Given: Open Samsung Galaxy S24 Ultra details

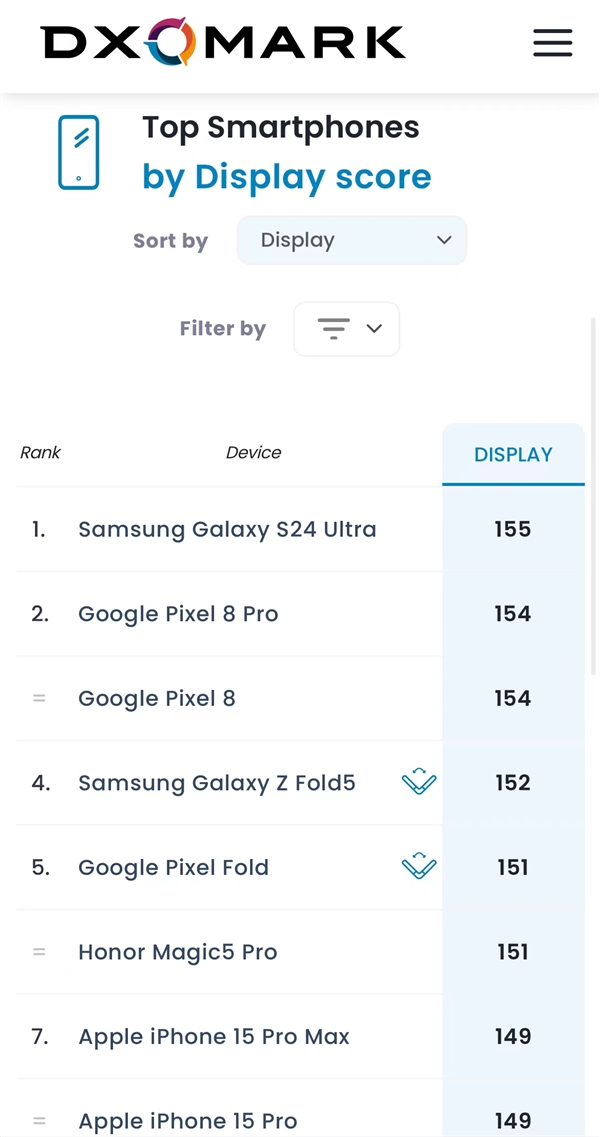Looking at the screenshot, I should pos(227,529).
